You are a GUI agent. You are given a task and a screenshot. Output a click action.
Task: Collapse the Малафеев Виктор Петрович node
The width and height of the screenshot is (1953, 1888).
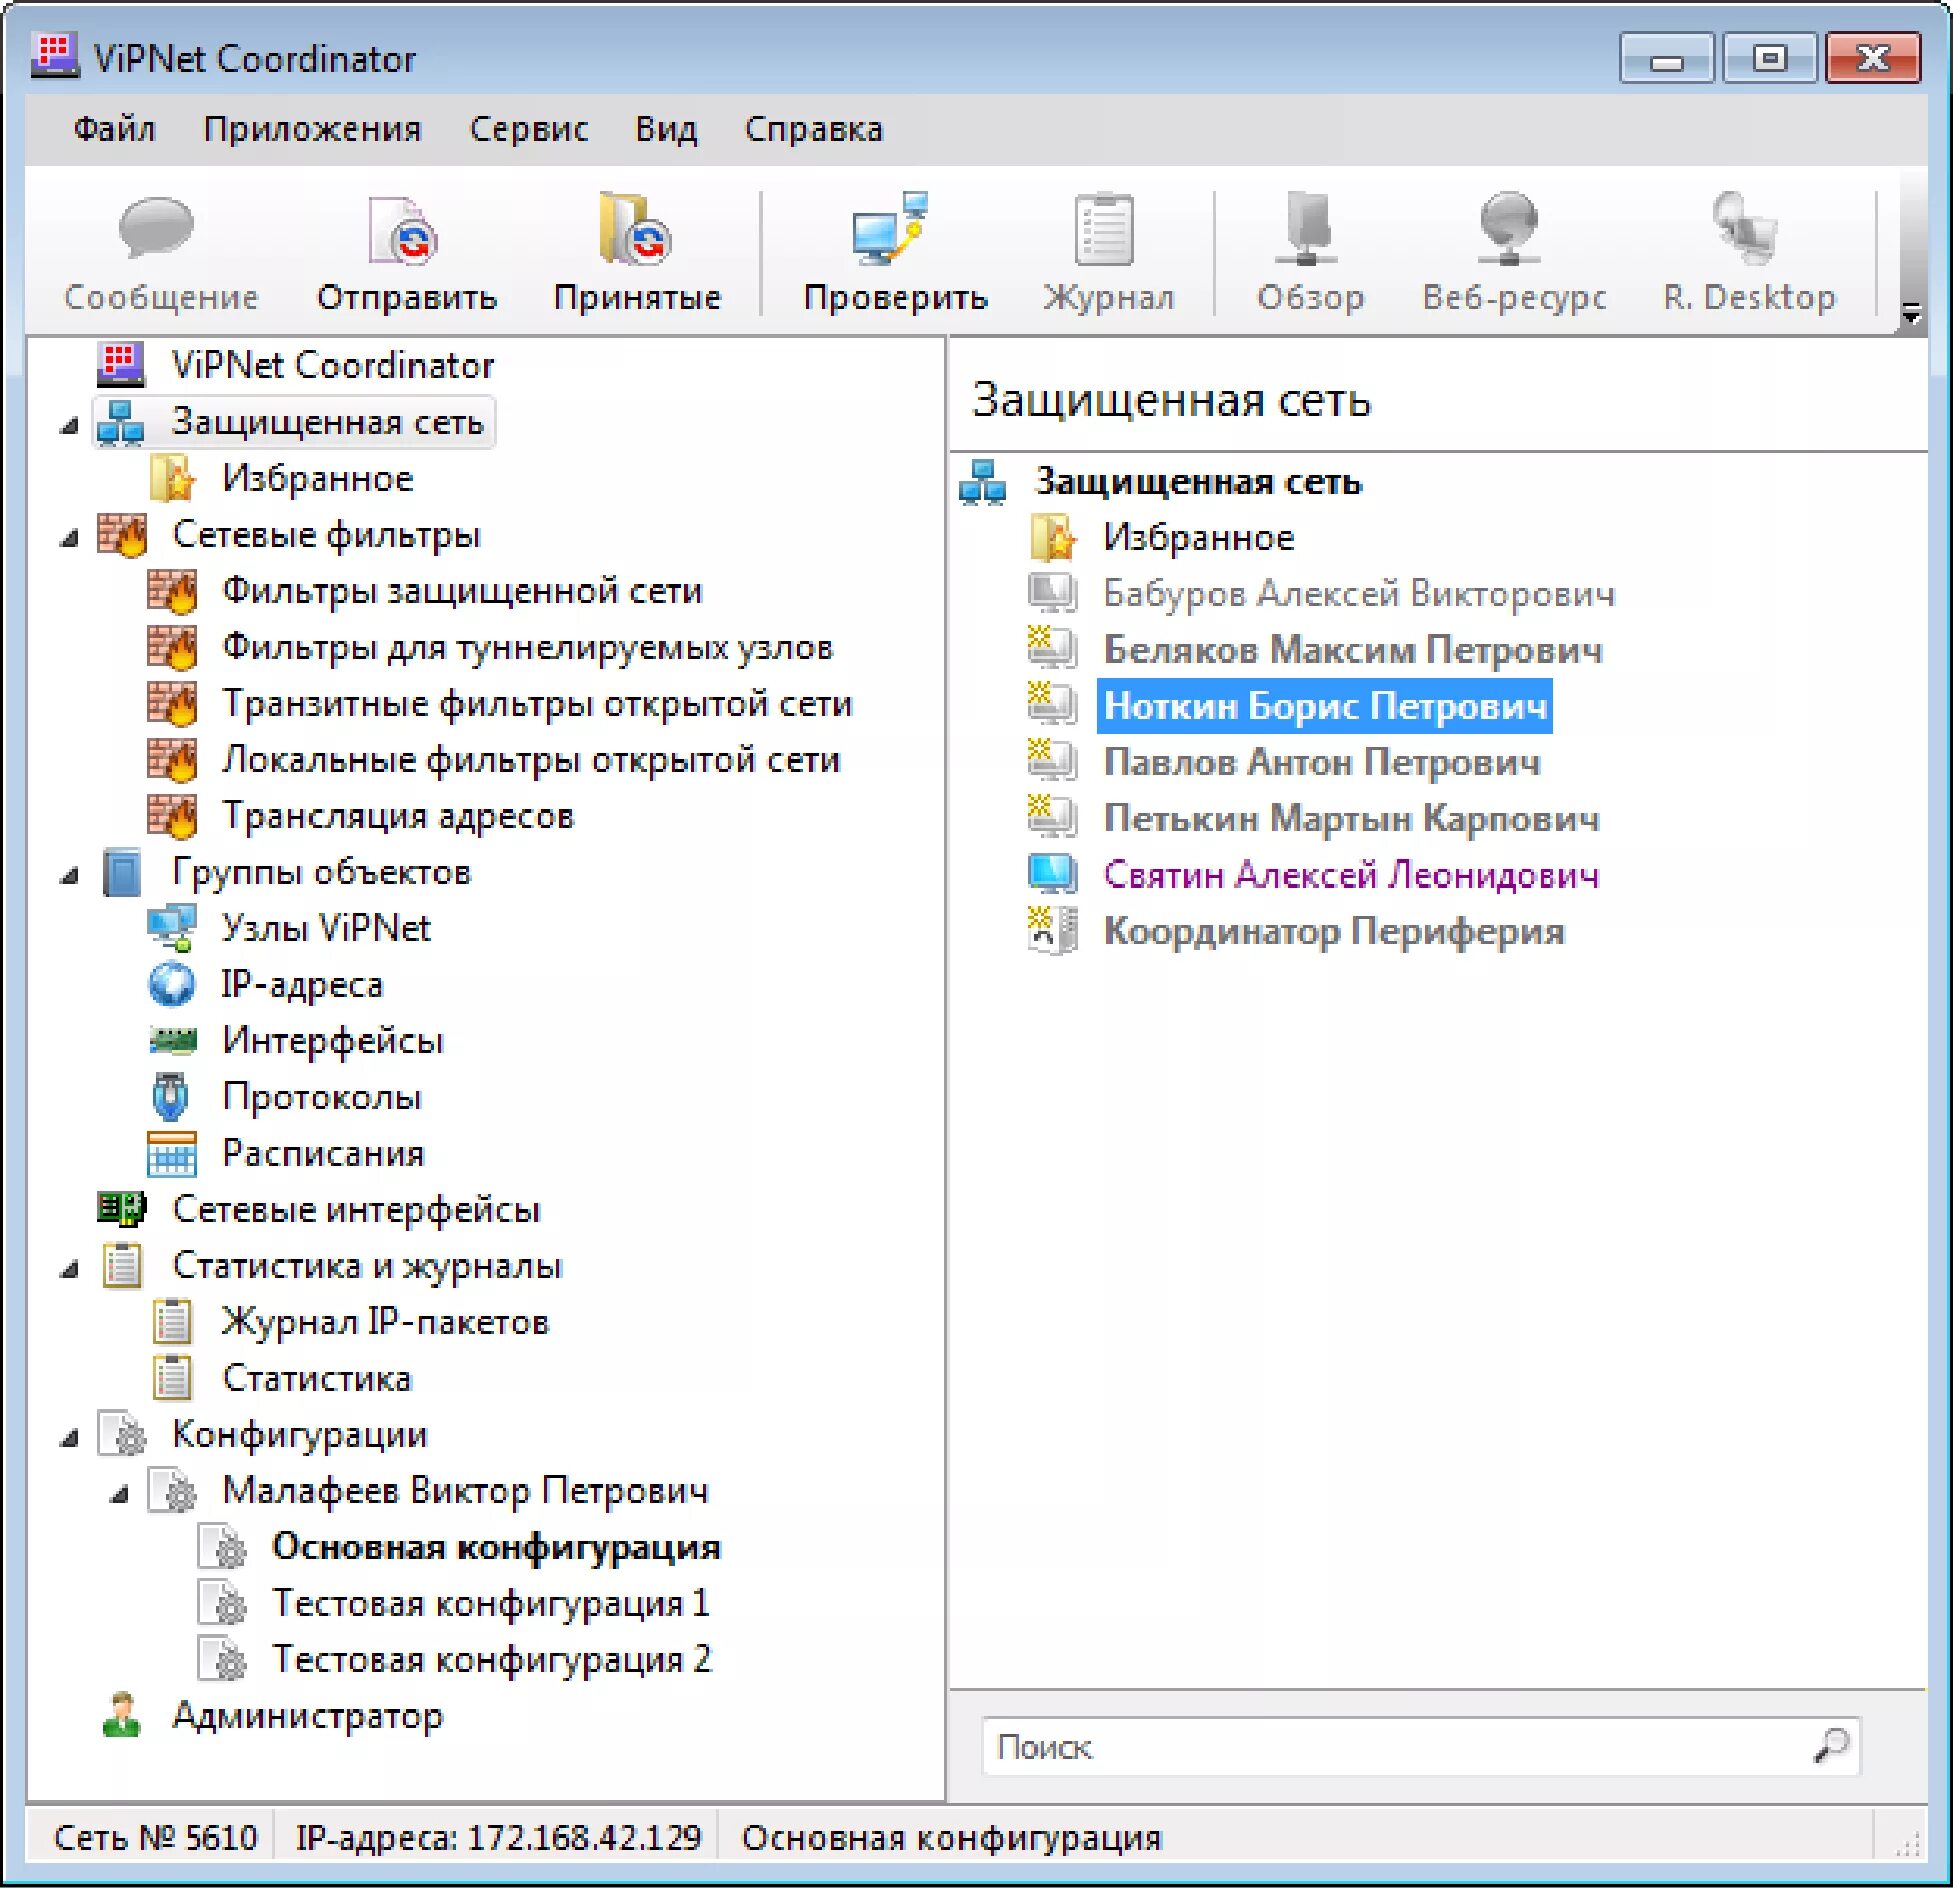[x=118, y=1495]
